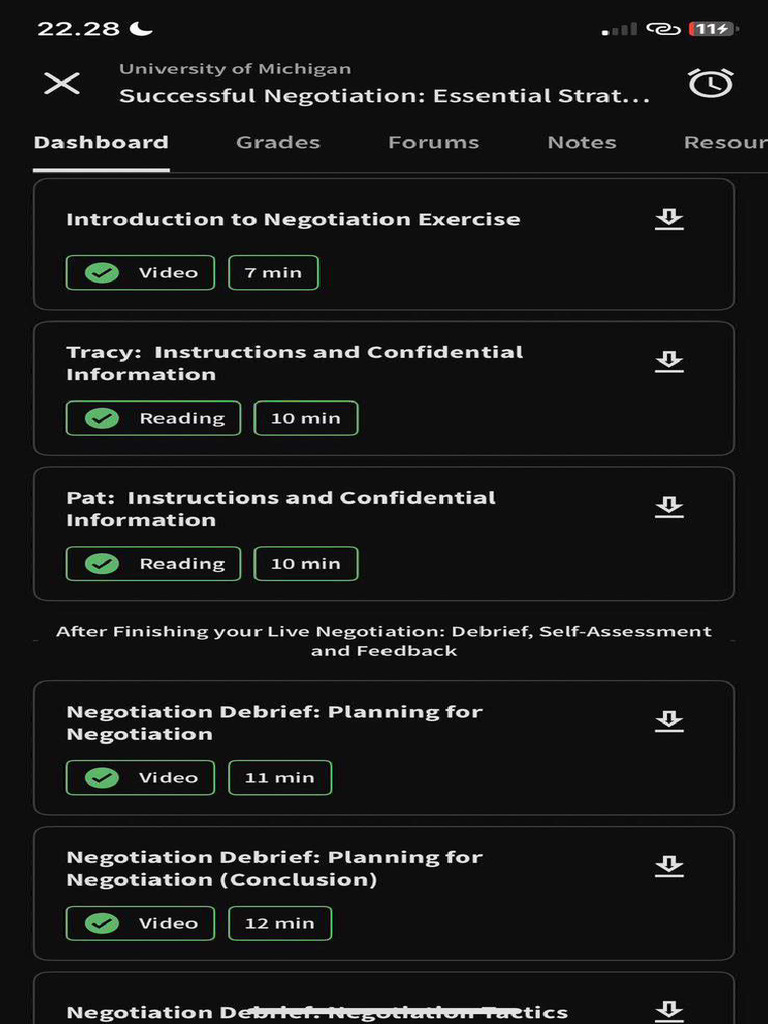Open the partially visible Resources tab

[x=725, y=142]
